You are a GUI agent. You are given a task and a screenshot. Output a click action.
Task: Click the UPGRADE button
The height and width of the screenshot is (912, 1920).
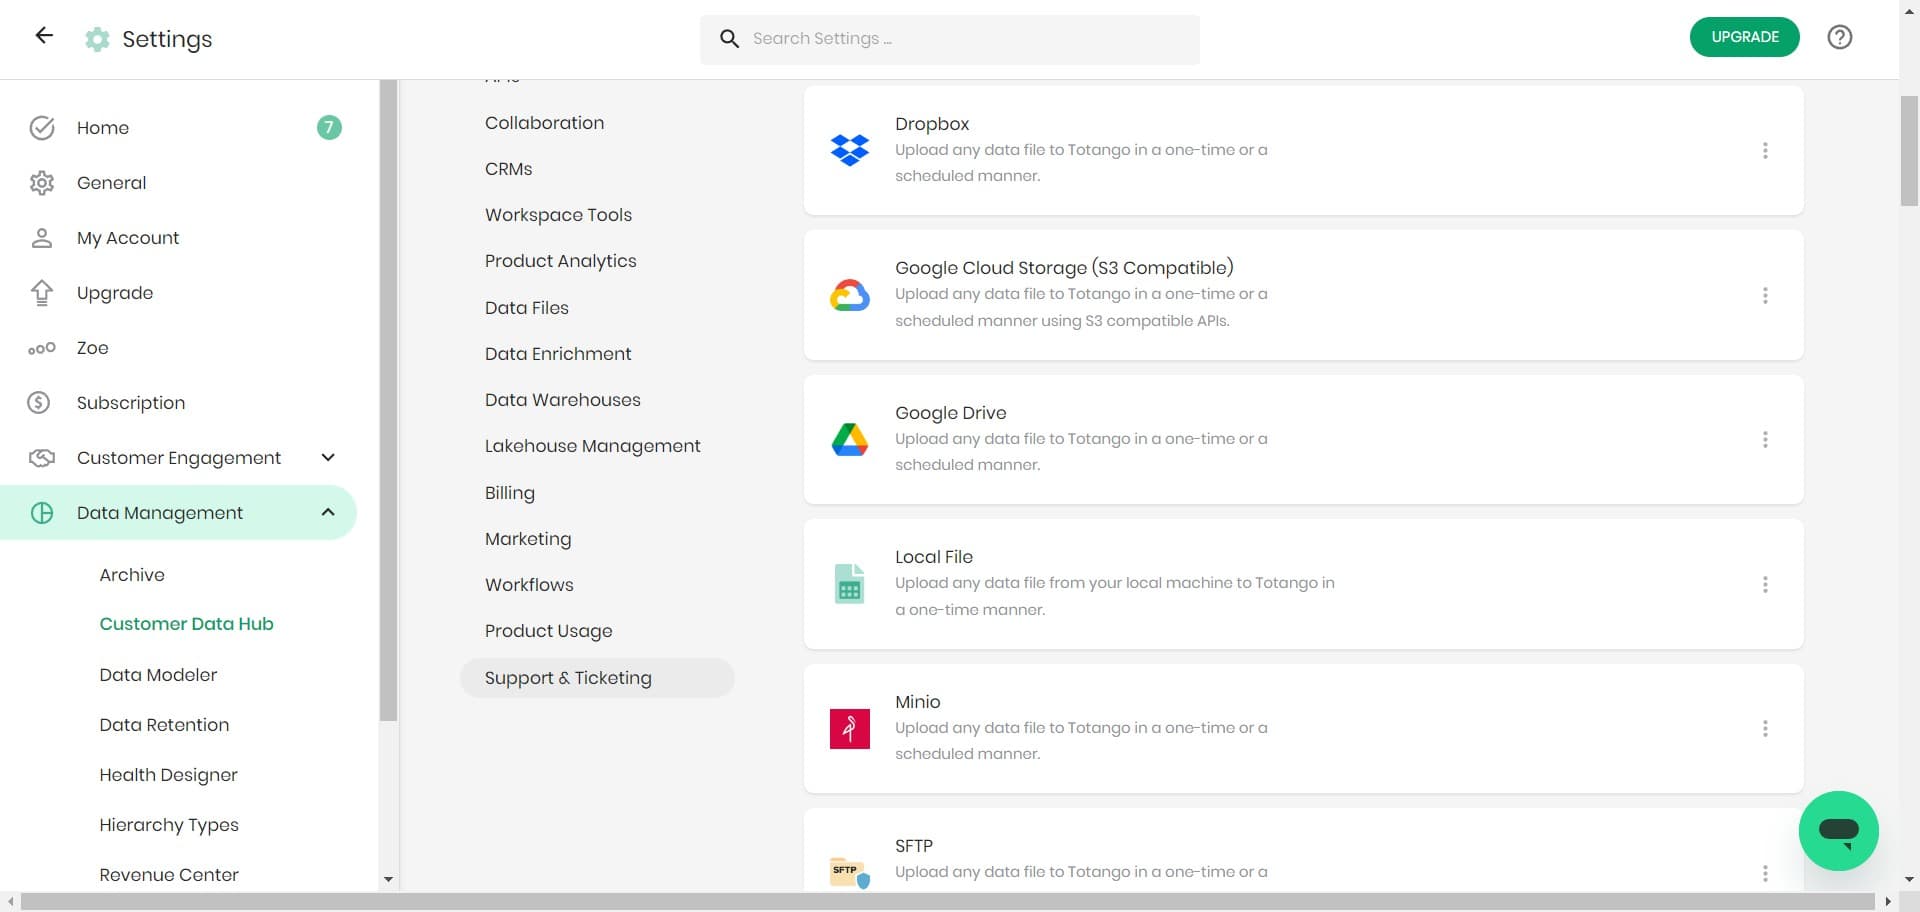pos(1744,37)
